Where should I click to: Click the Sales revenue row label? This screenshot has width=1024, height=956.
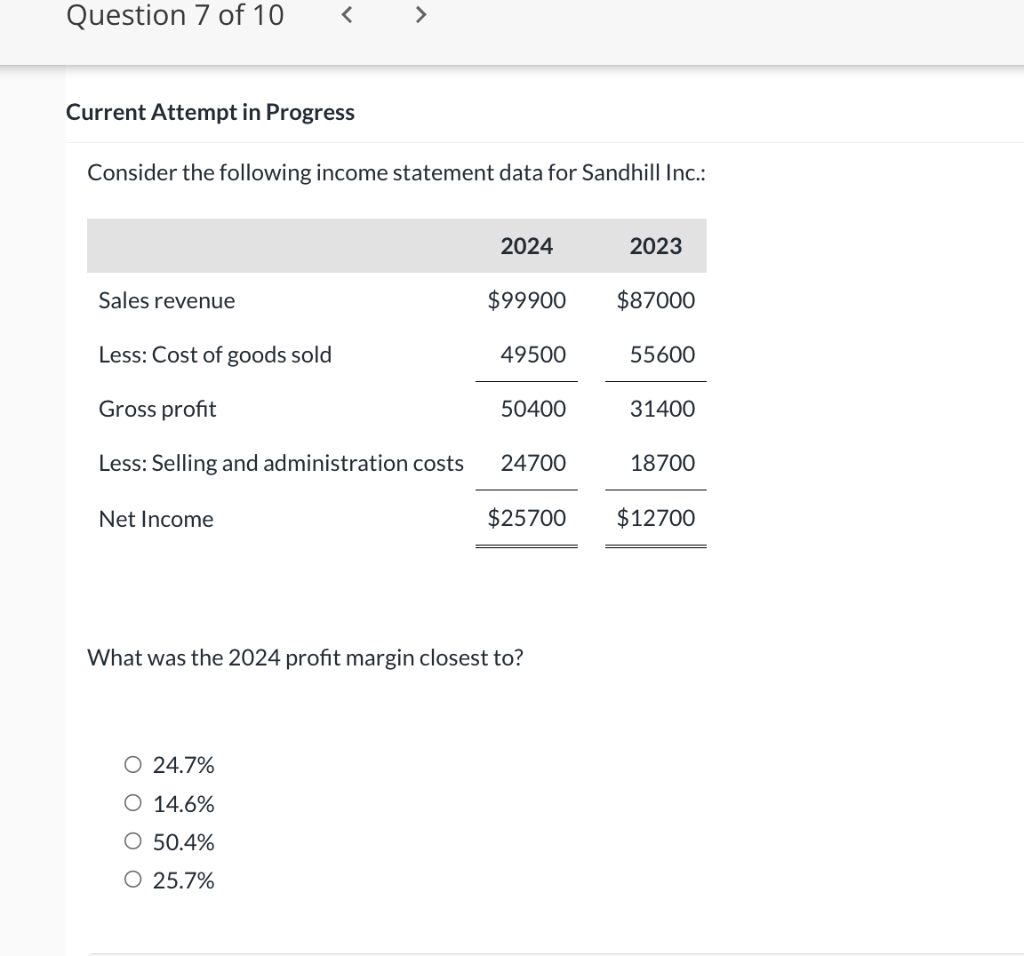[x=166, y=300]
